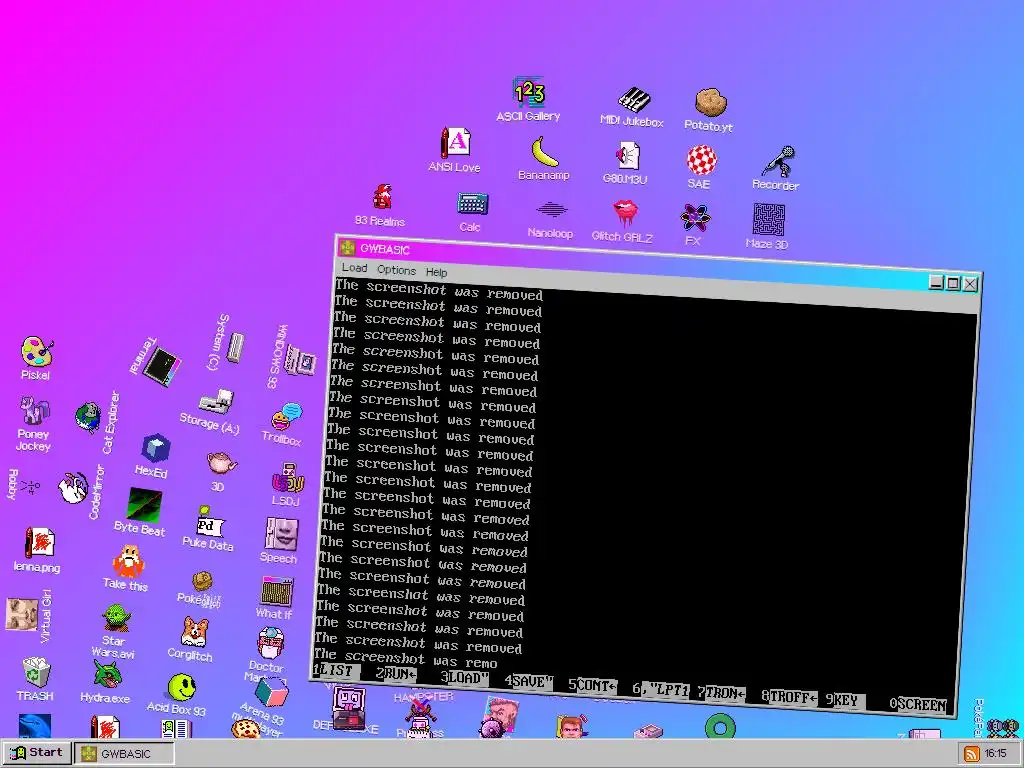
Task: Select GWBASIC taskbar button
Action: tap(124, 753)
